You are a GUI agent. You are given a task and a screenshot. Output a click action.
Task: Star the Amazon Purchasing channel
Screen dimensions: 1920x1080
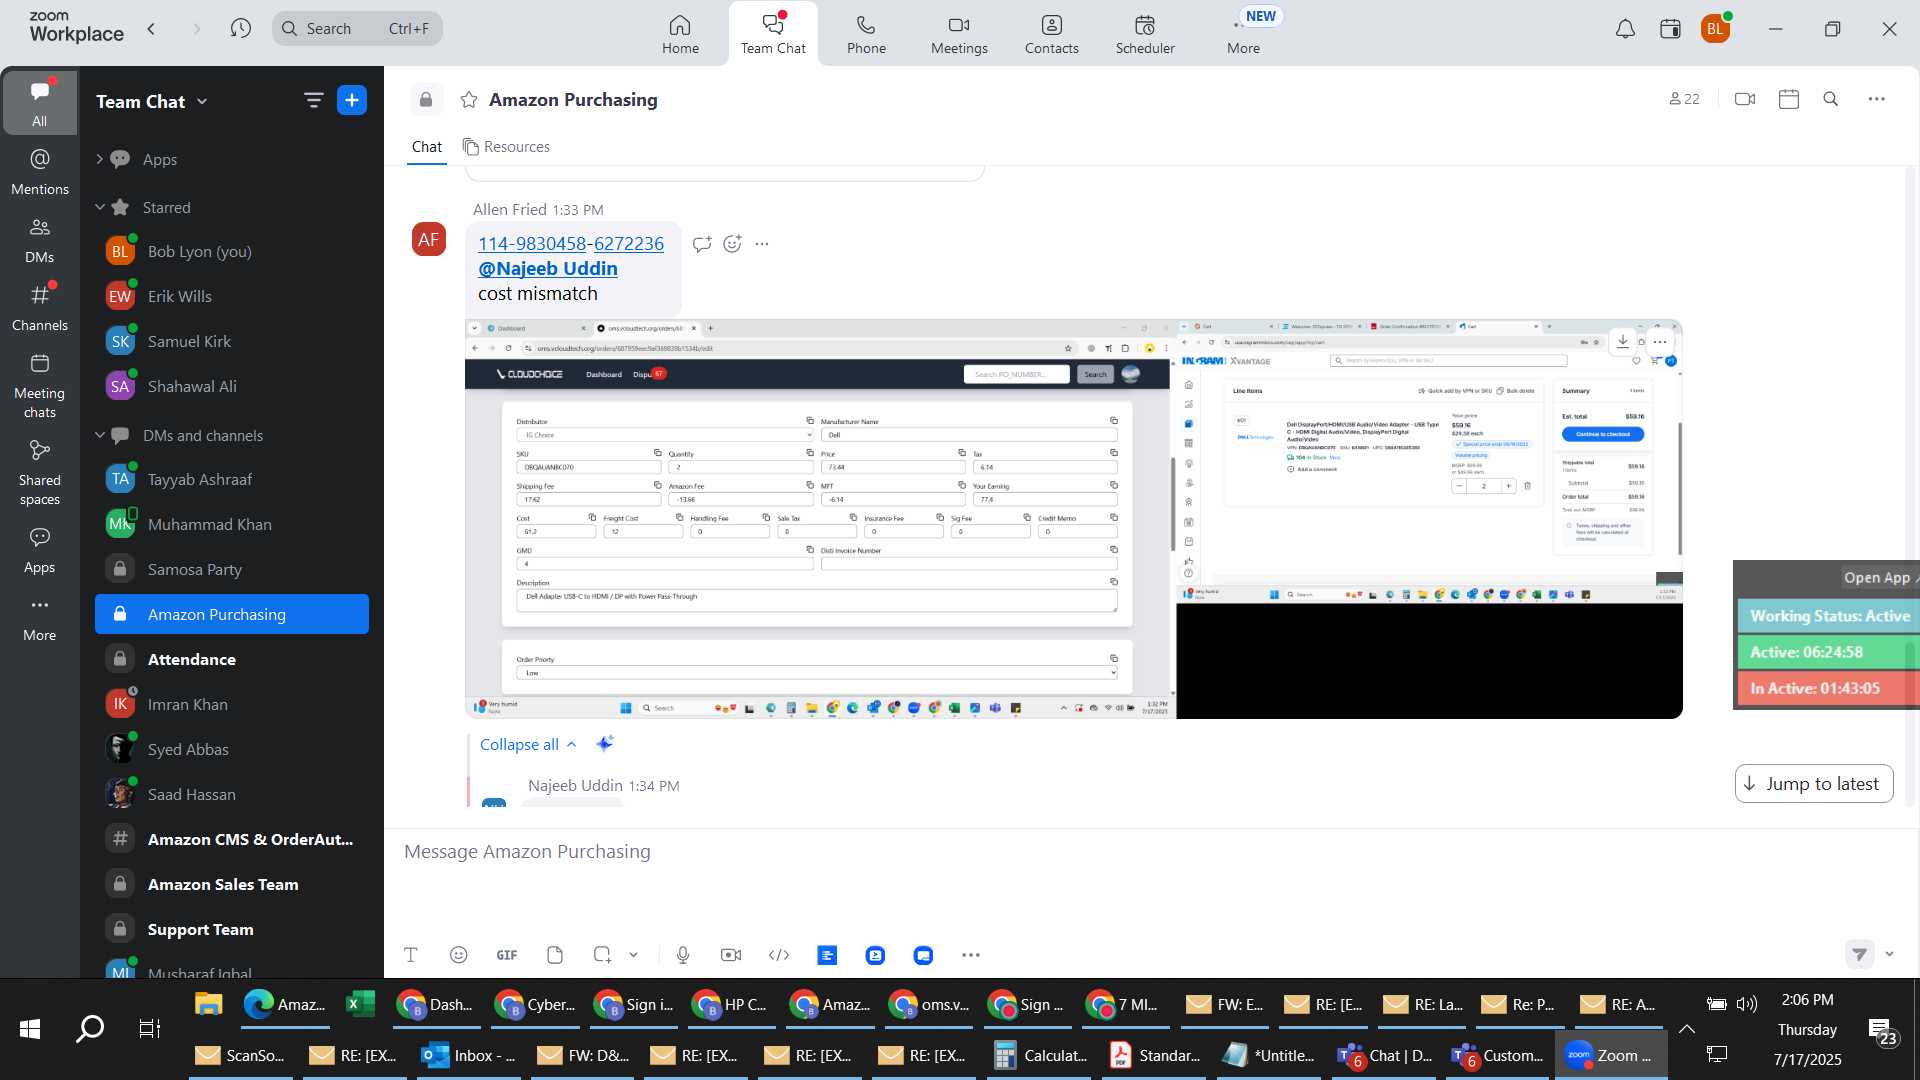pos(468,99)
